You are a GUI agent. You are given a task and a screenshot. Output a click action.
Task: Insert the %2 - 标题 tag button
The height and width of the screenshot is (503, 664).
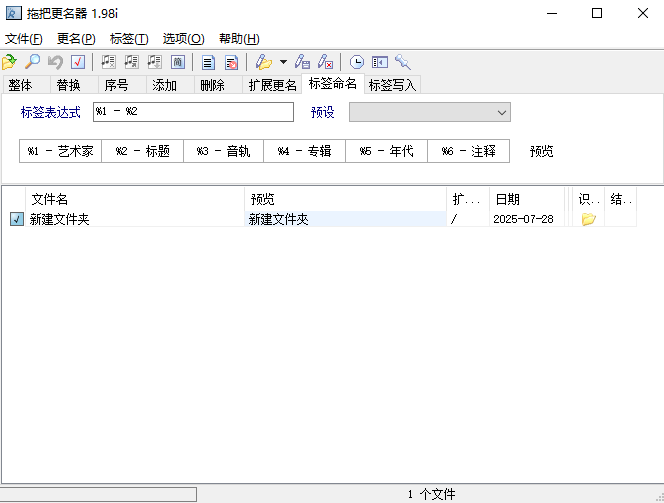point(142,151)
